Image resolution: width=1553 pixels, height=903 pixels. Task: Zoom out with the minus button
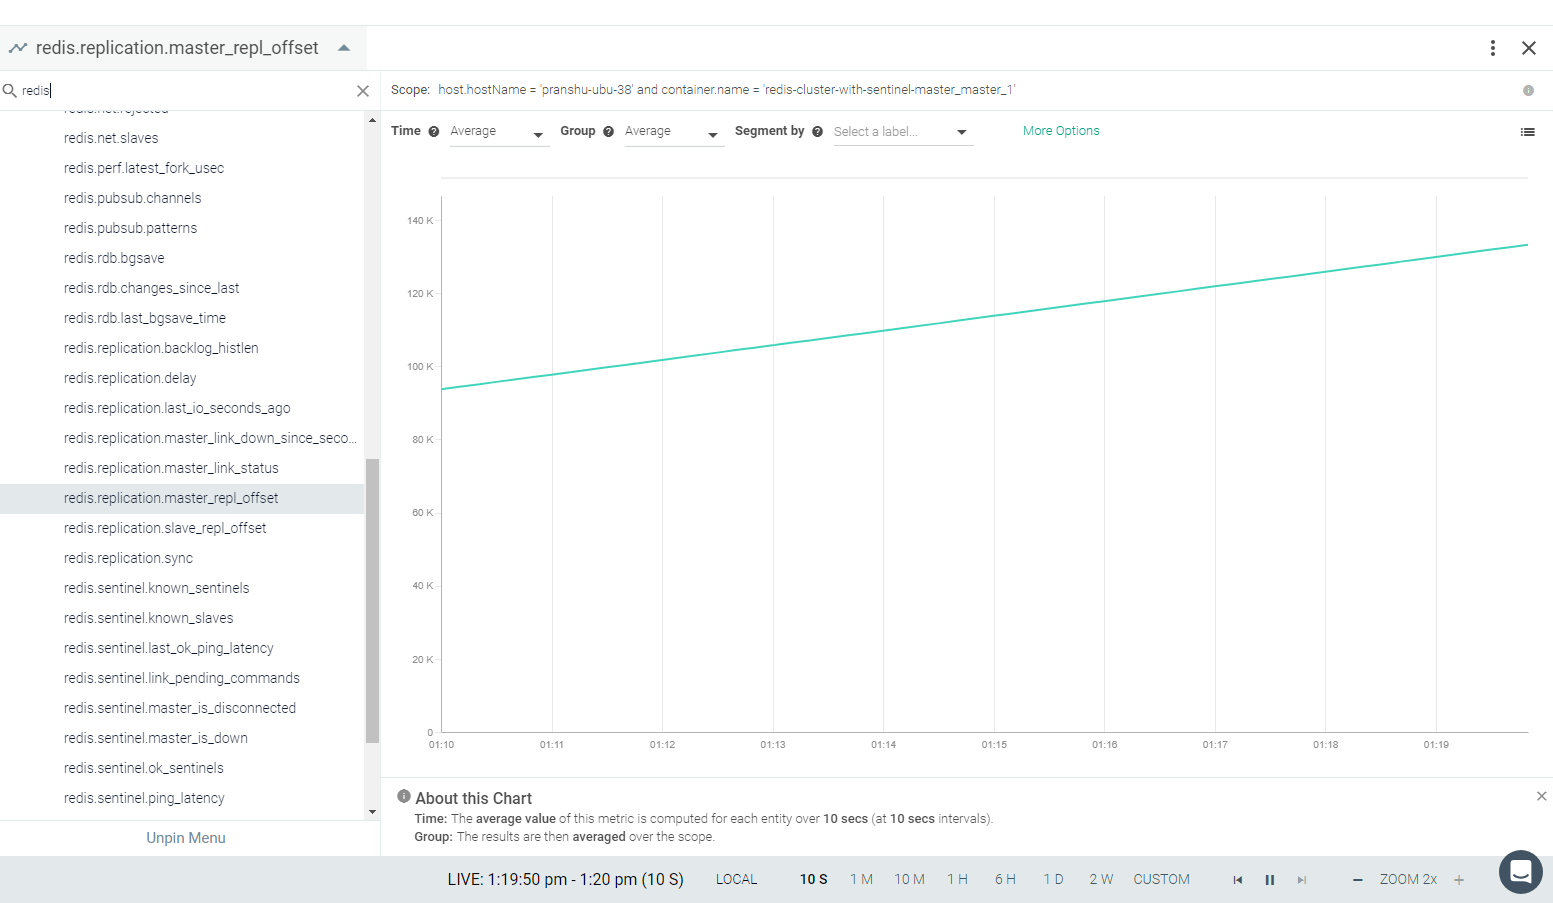pos(1358,880)
